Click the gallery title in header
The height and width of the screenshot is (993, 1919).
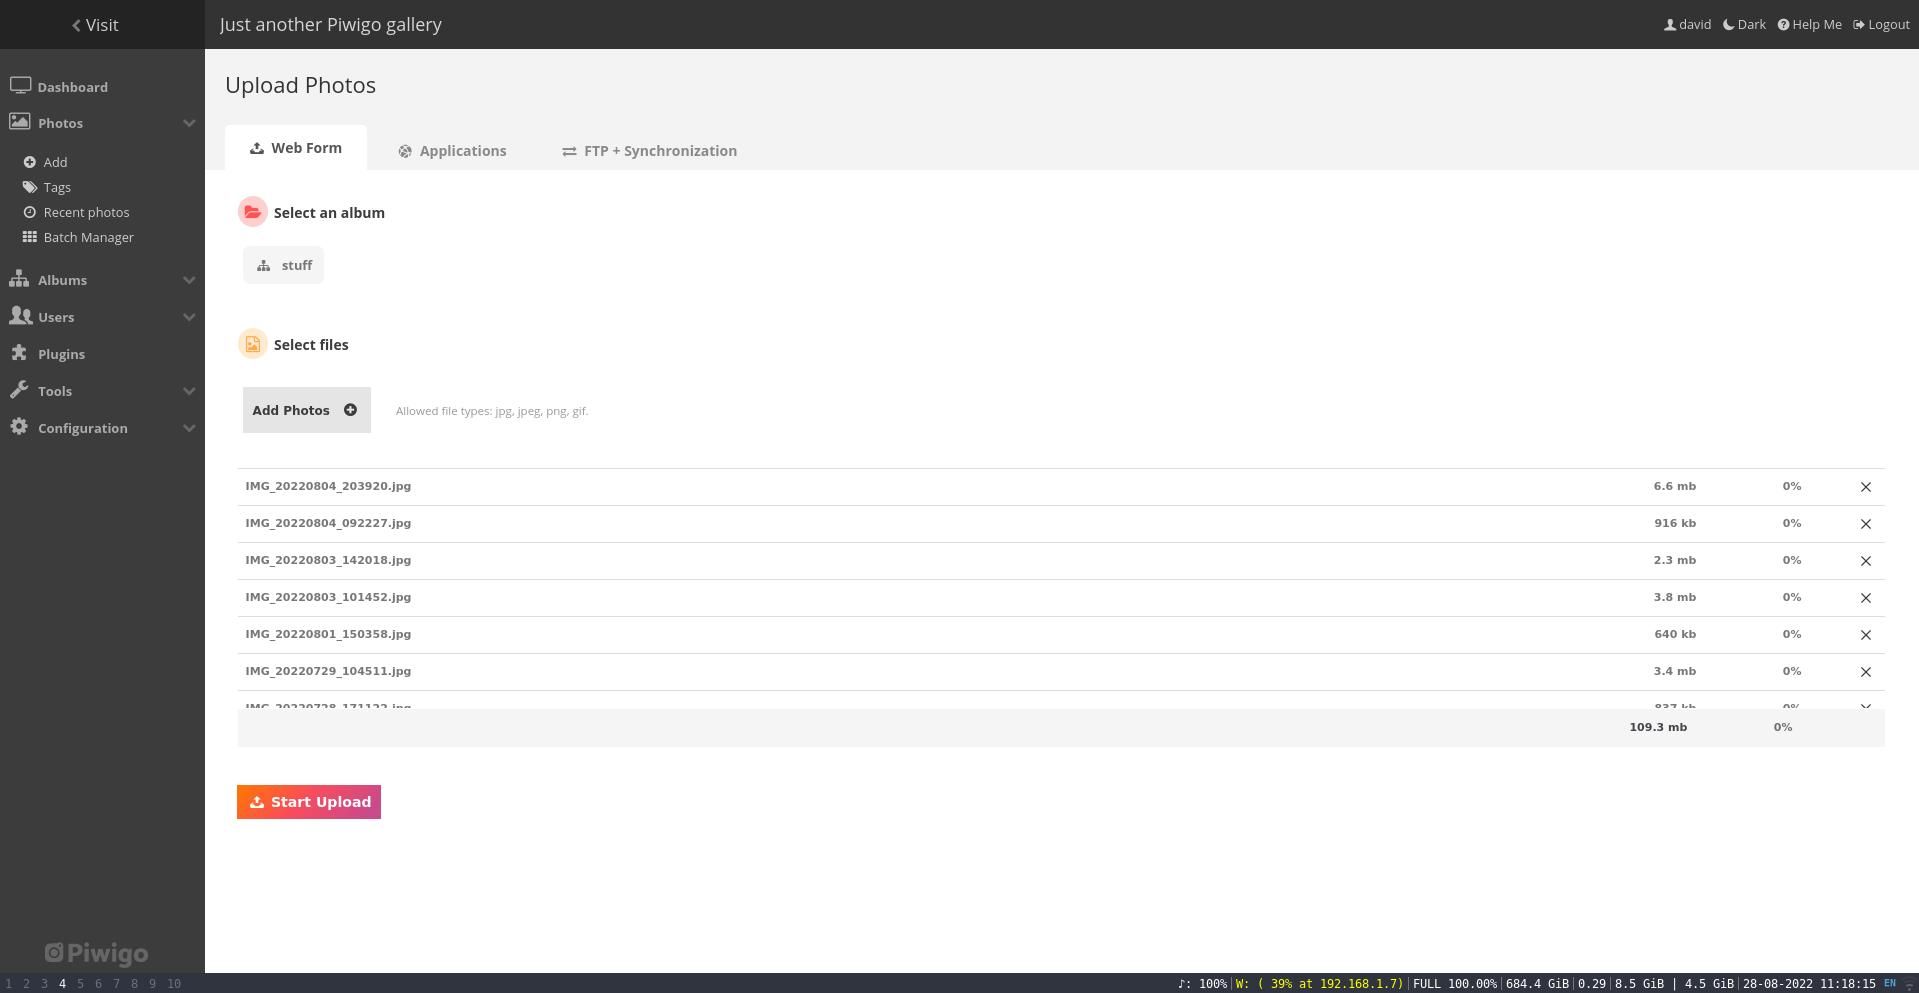pyautogui.click(x=331, y=24)
